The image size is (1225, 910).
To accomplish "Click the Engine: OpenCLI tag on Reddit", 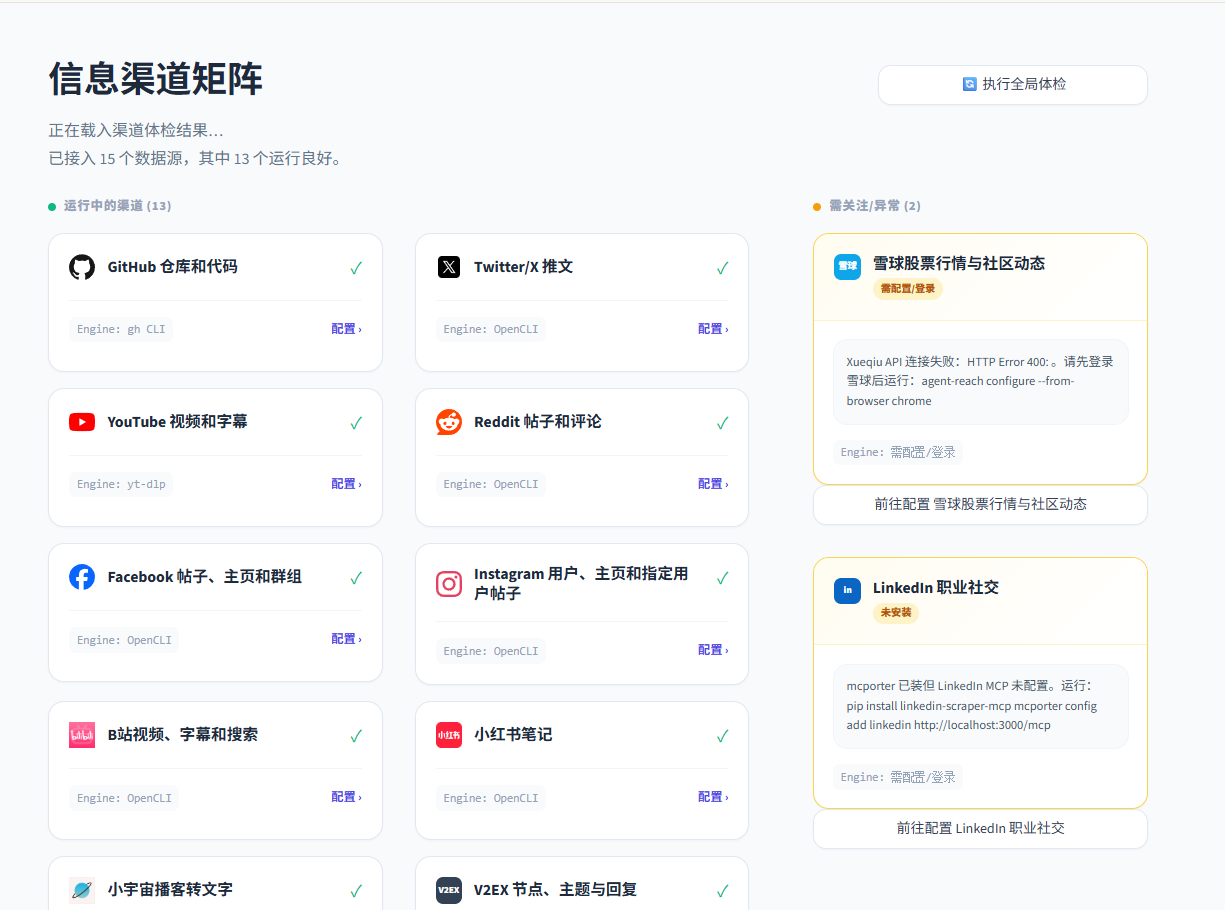I will (491, 484).
